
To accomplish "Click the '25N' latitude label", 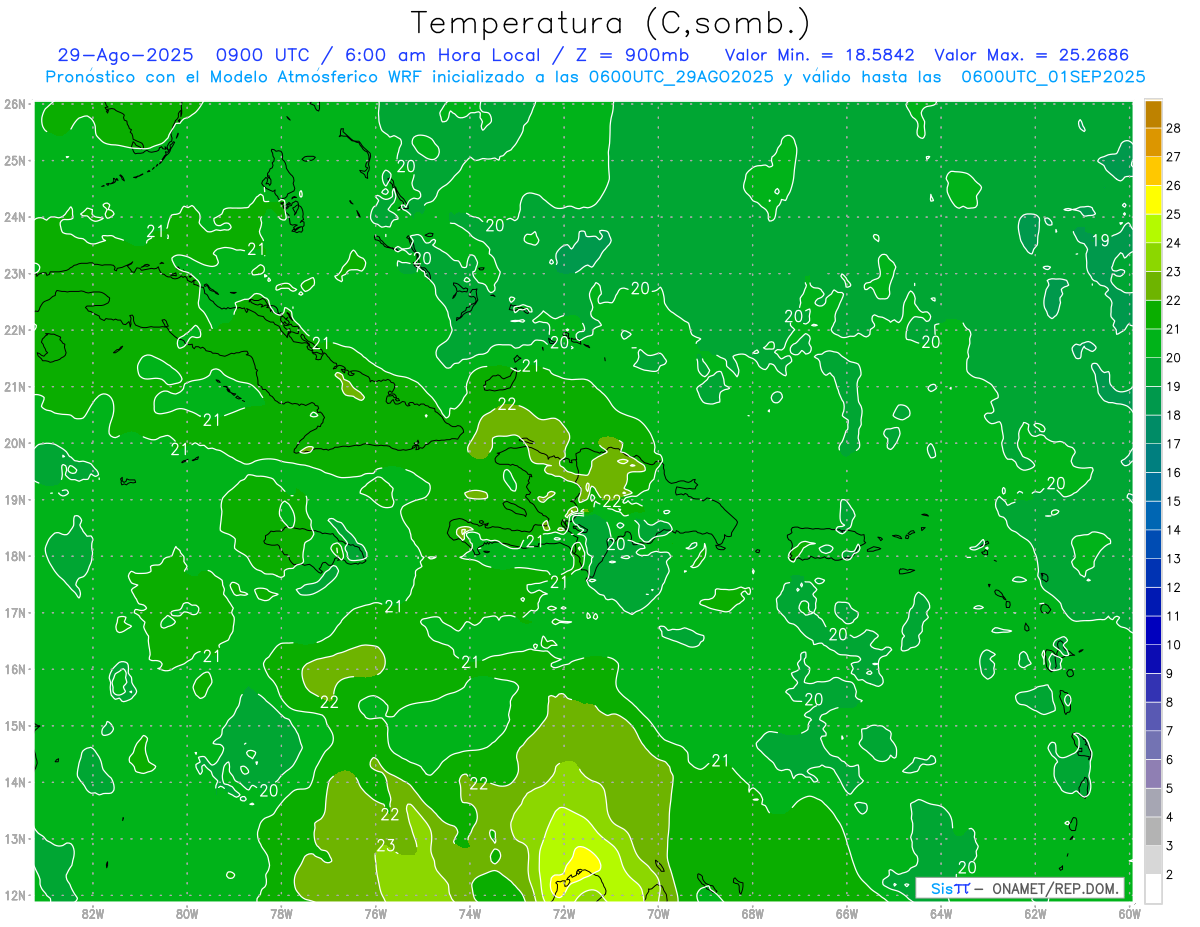I will (x=16, y=160).
